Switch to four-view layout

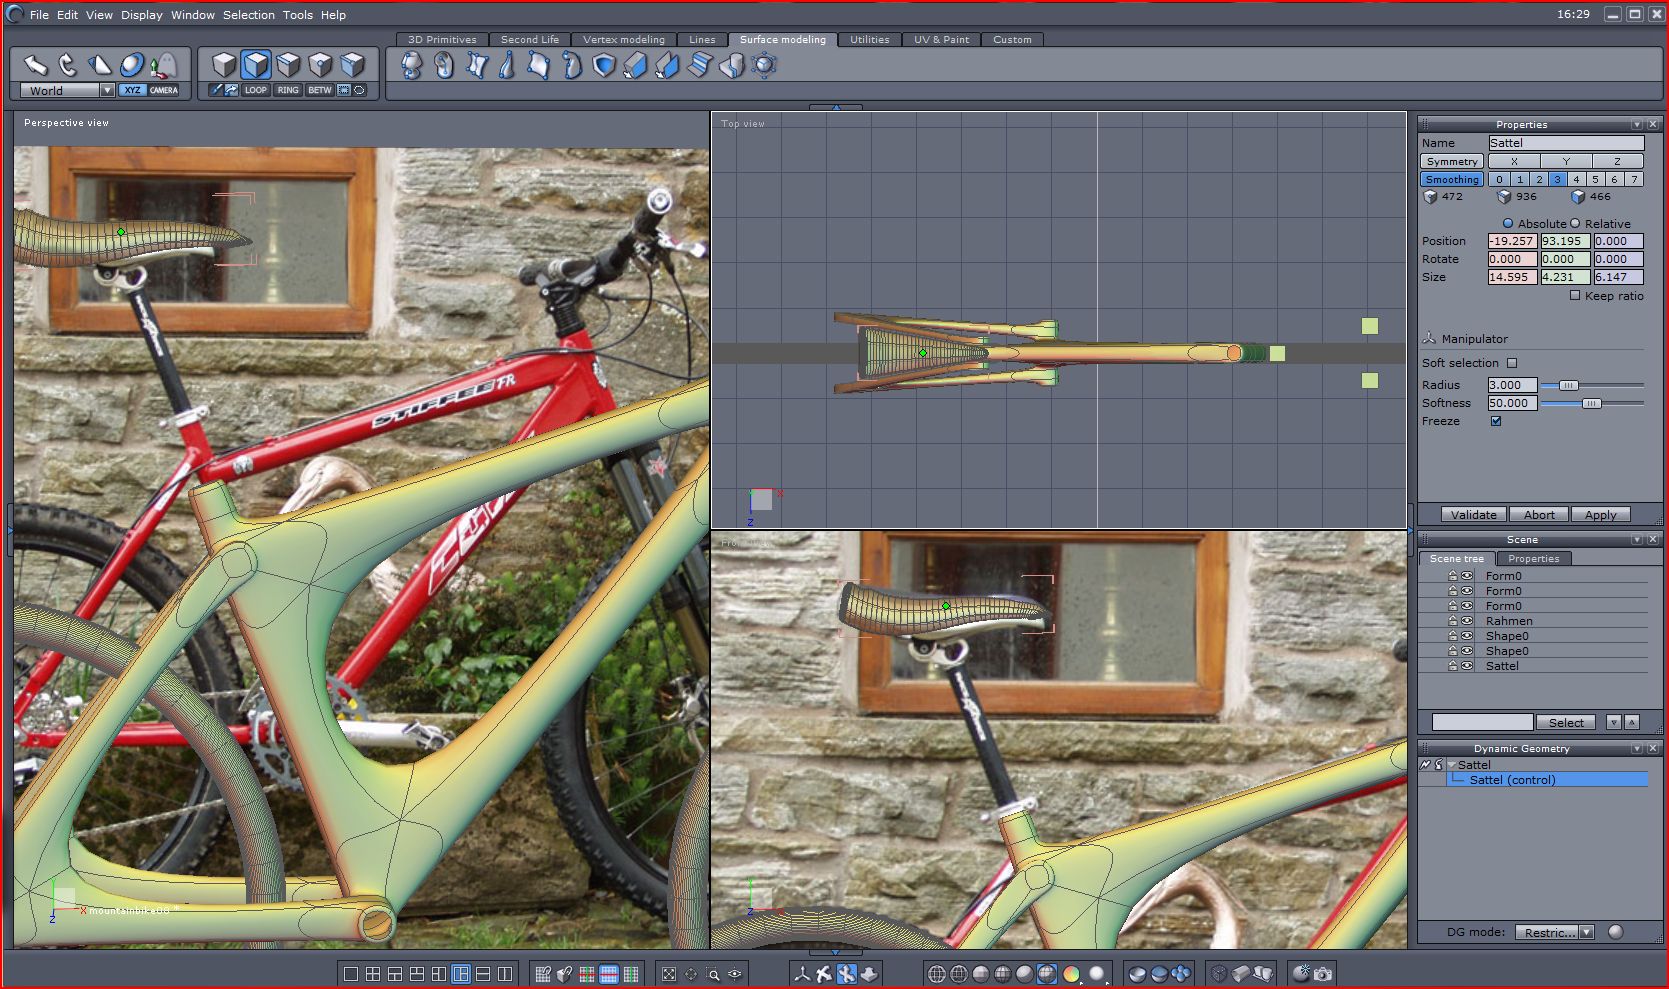[373, 974]
